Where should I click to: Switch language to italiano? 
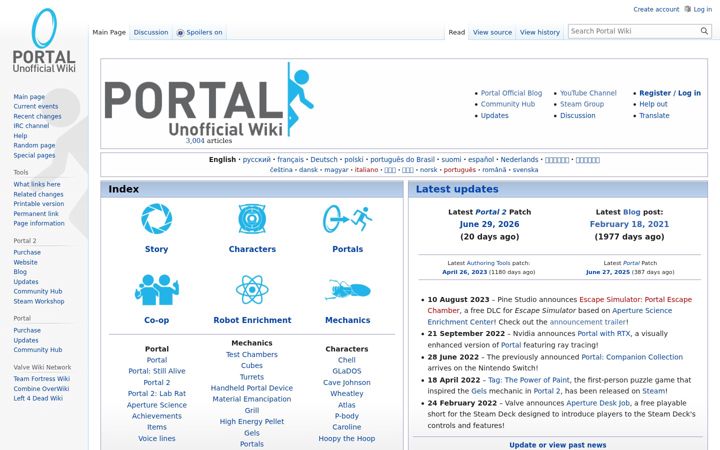[x=366, y=169]
